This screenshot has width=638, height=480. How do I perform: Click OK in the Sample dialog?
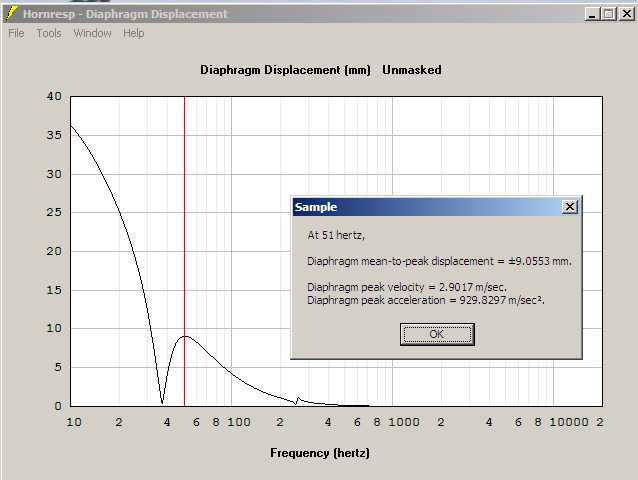(437, 334)
